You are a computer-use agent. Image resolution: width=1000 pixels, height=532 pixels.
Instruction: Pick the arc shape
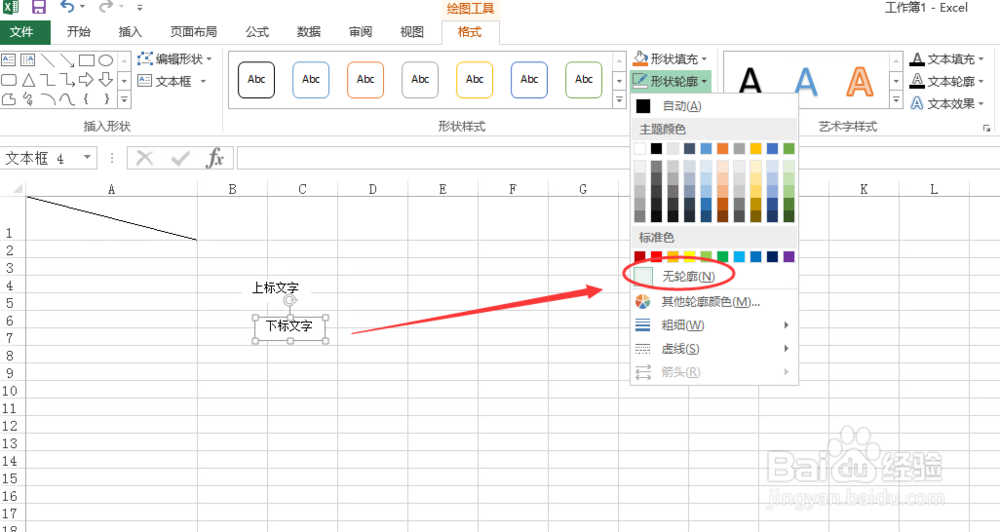click(x=48, y=99)
